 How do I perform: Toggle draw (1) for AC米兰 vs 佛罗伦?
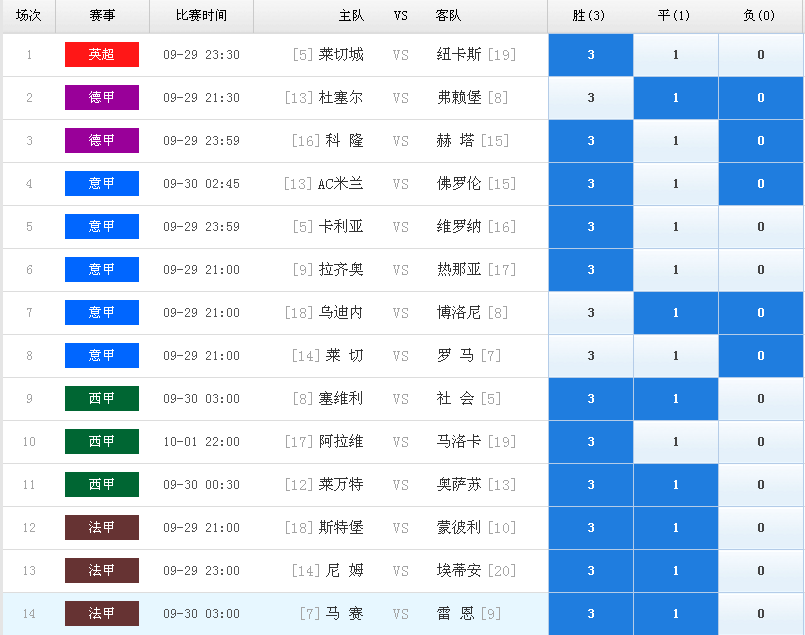click(x=676, y=184)
